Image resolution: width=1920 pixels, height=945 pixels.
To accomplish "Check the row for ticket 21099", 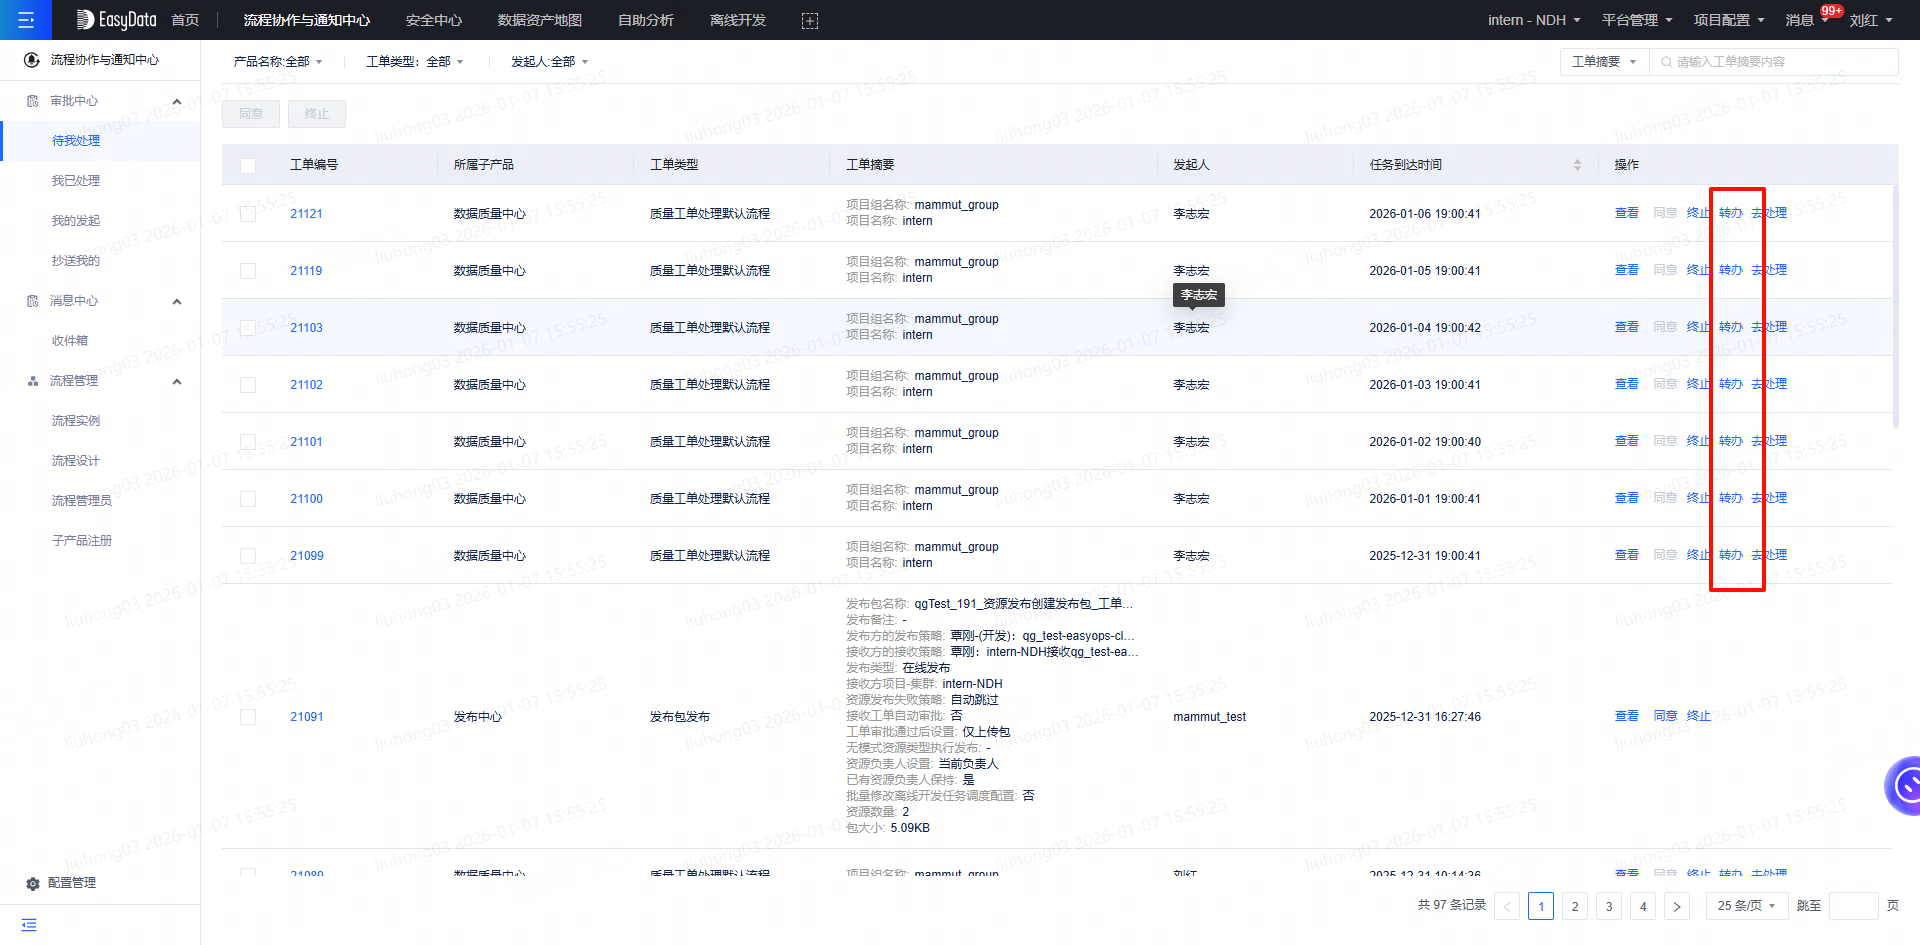I will point(248,556).
